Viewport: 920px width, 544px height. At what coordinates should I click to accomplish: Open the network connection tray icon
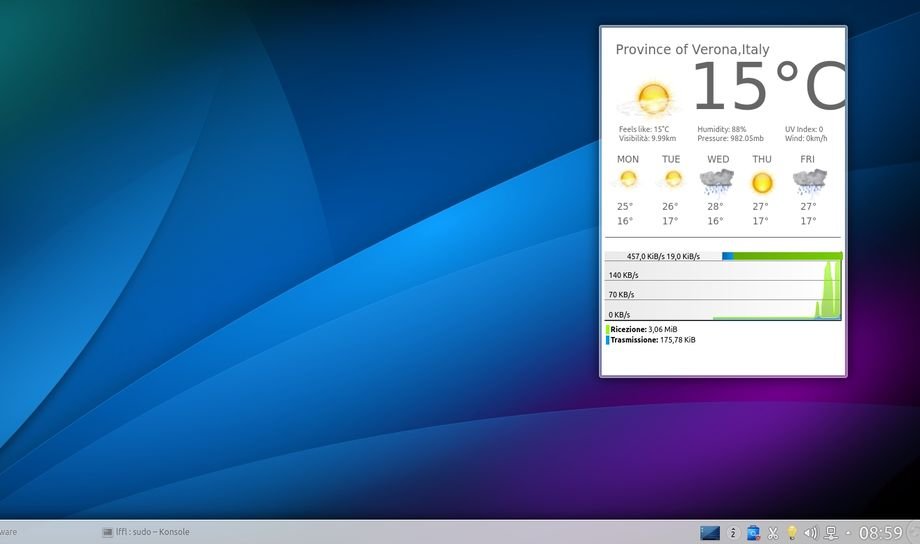click(x=830, y=533)
